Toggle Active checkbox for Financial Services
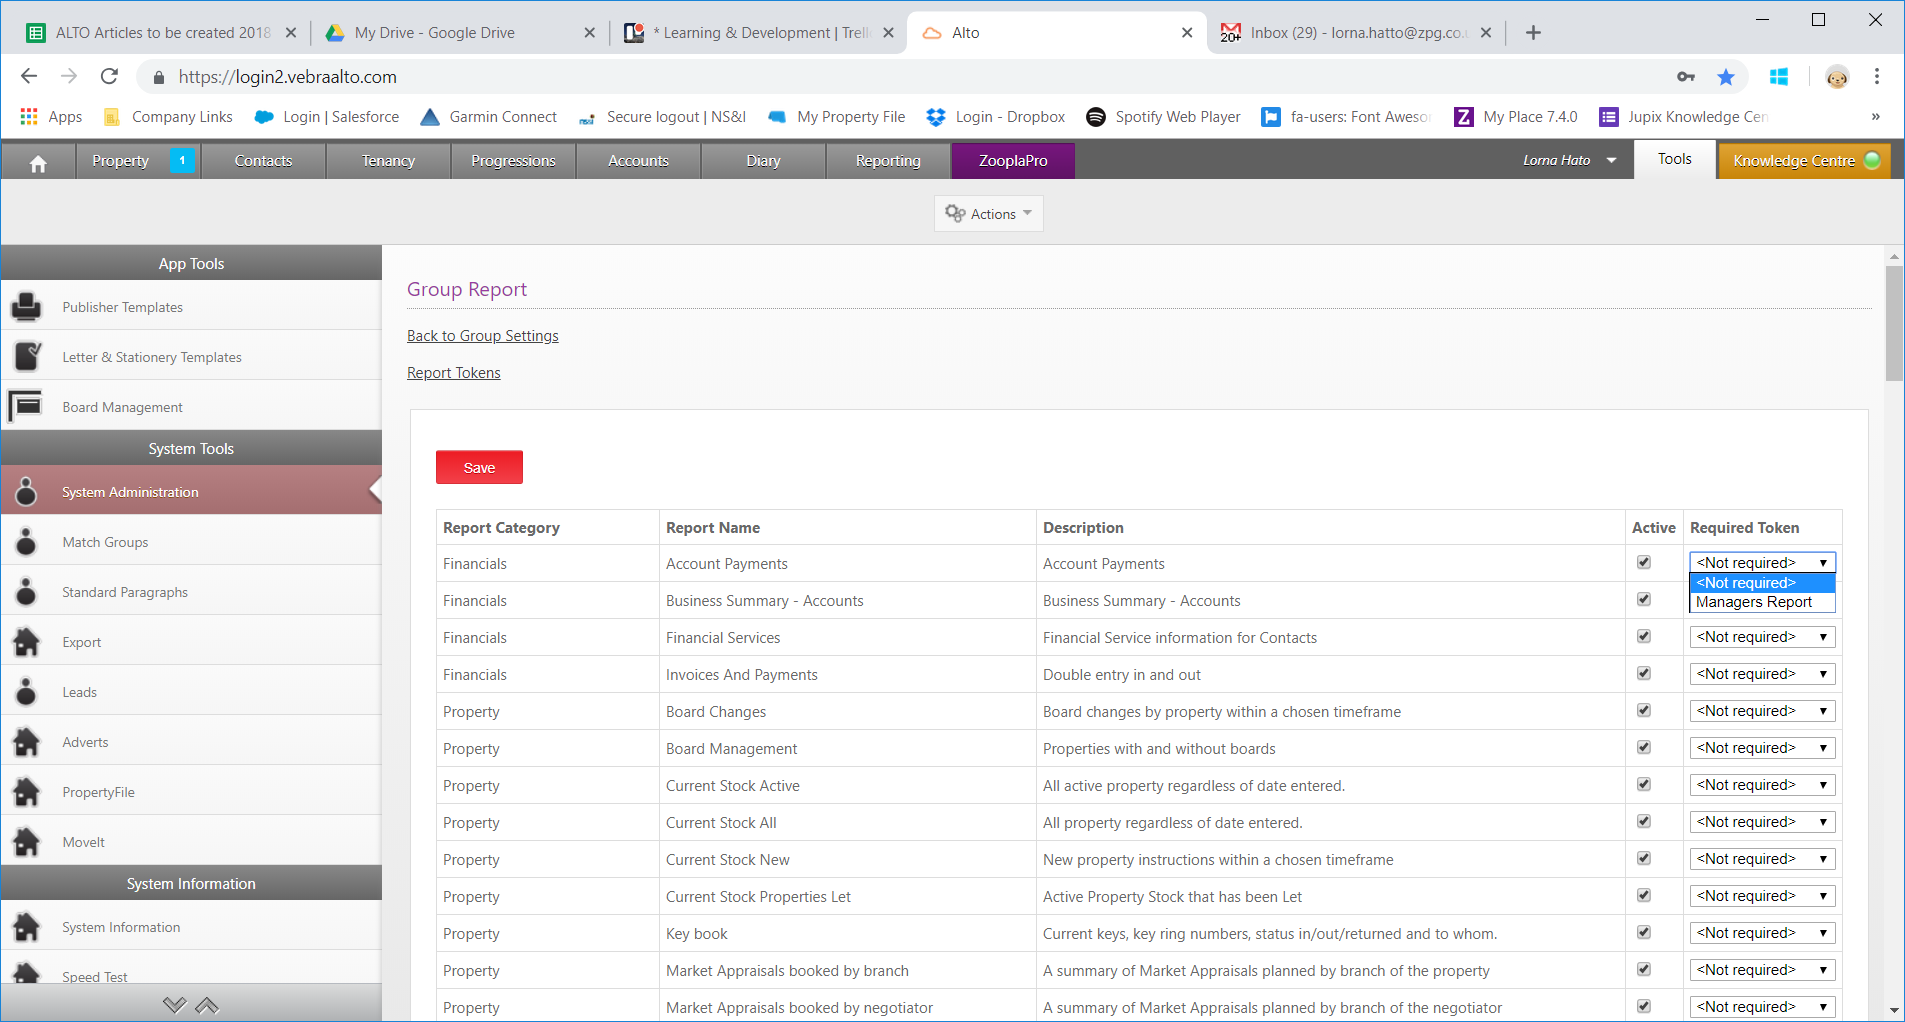Viewport: 1905px width, 1022px height. point(1644,636)
